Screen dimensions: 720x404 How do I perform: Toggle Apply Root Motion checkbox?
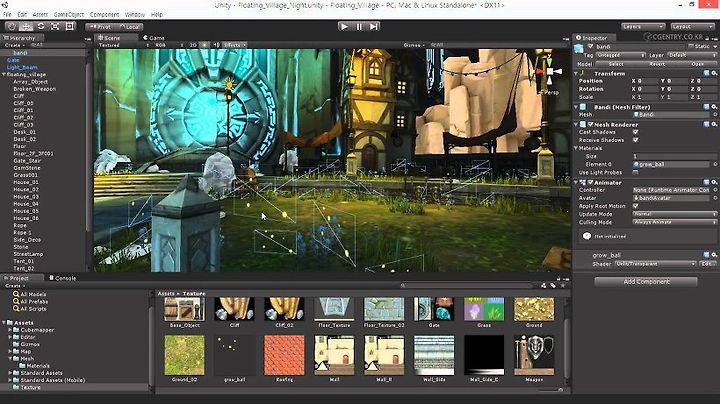636,206
